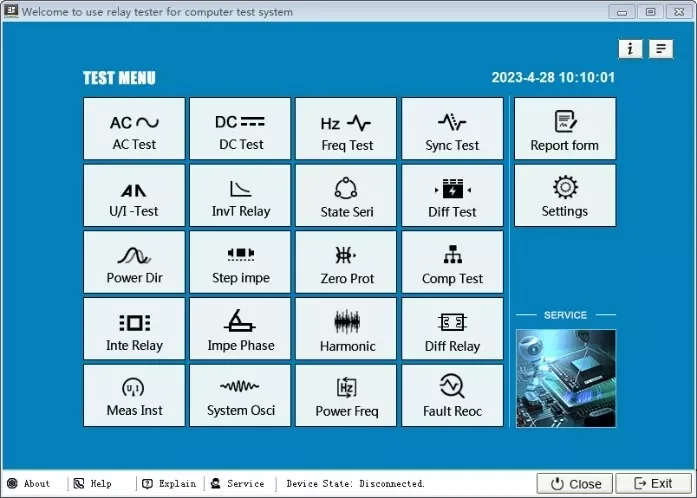
Task: Launch the Freq Test tile
Action: point(346,129)
